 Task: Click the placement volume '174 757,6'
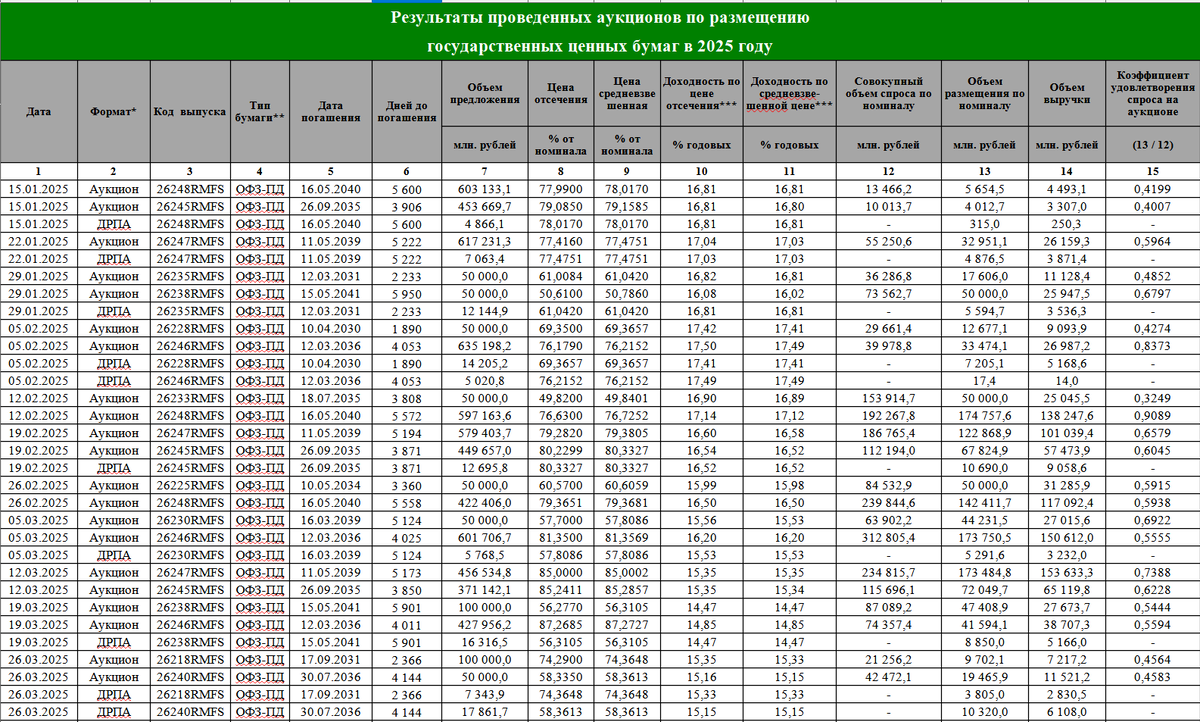(x=984, y=416)
